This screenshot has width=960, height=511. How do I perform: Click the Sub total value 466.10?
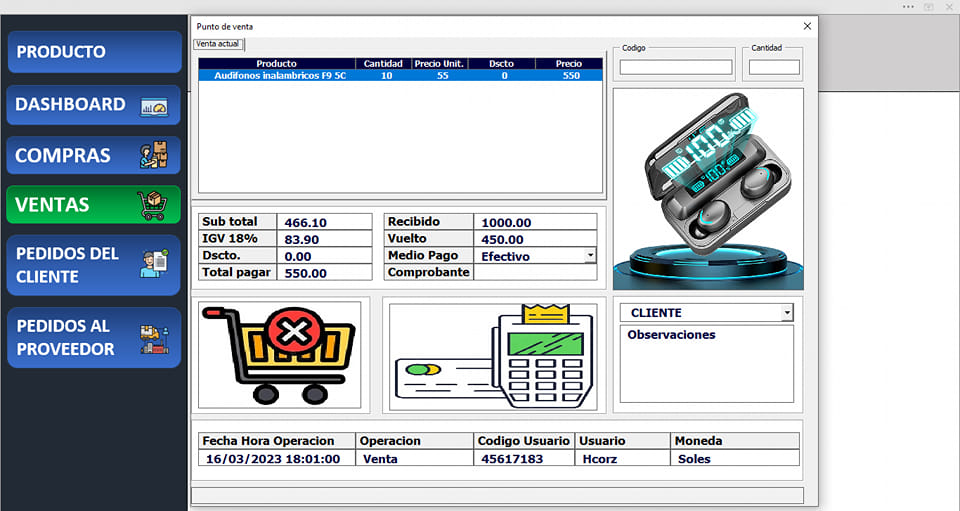[x=324, y=222]
